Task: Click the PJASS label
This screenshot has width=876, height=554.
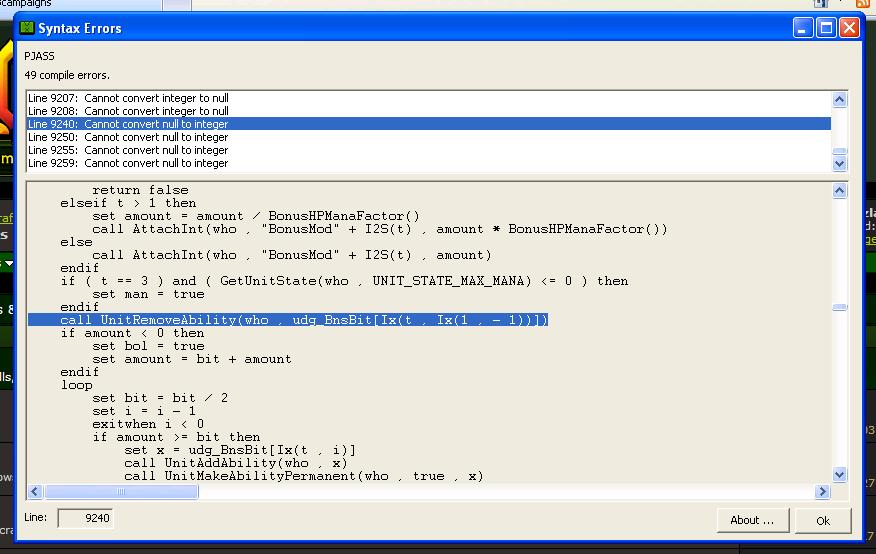Action: pos(39,56)
